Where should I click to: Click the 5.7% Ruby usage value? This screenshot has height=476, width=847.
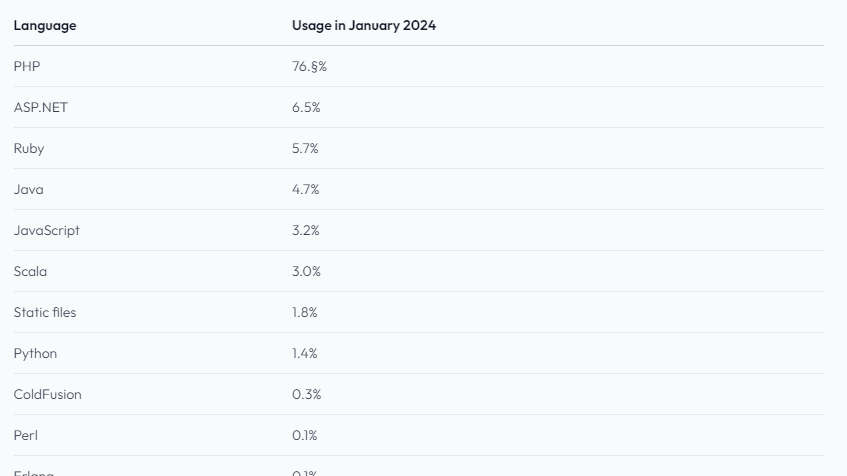click(x=305, y=149)
